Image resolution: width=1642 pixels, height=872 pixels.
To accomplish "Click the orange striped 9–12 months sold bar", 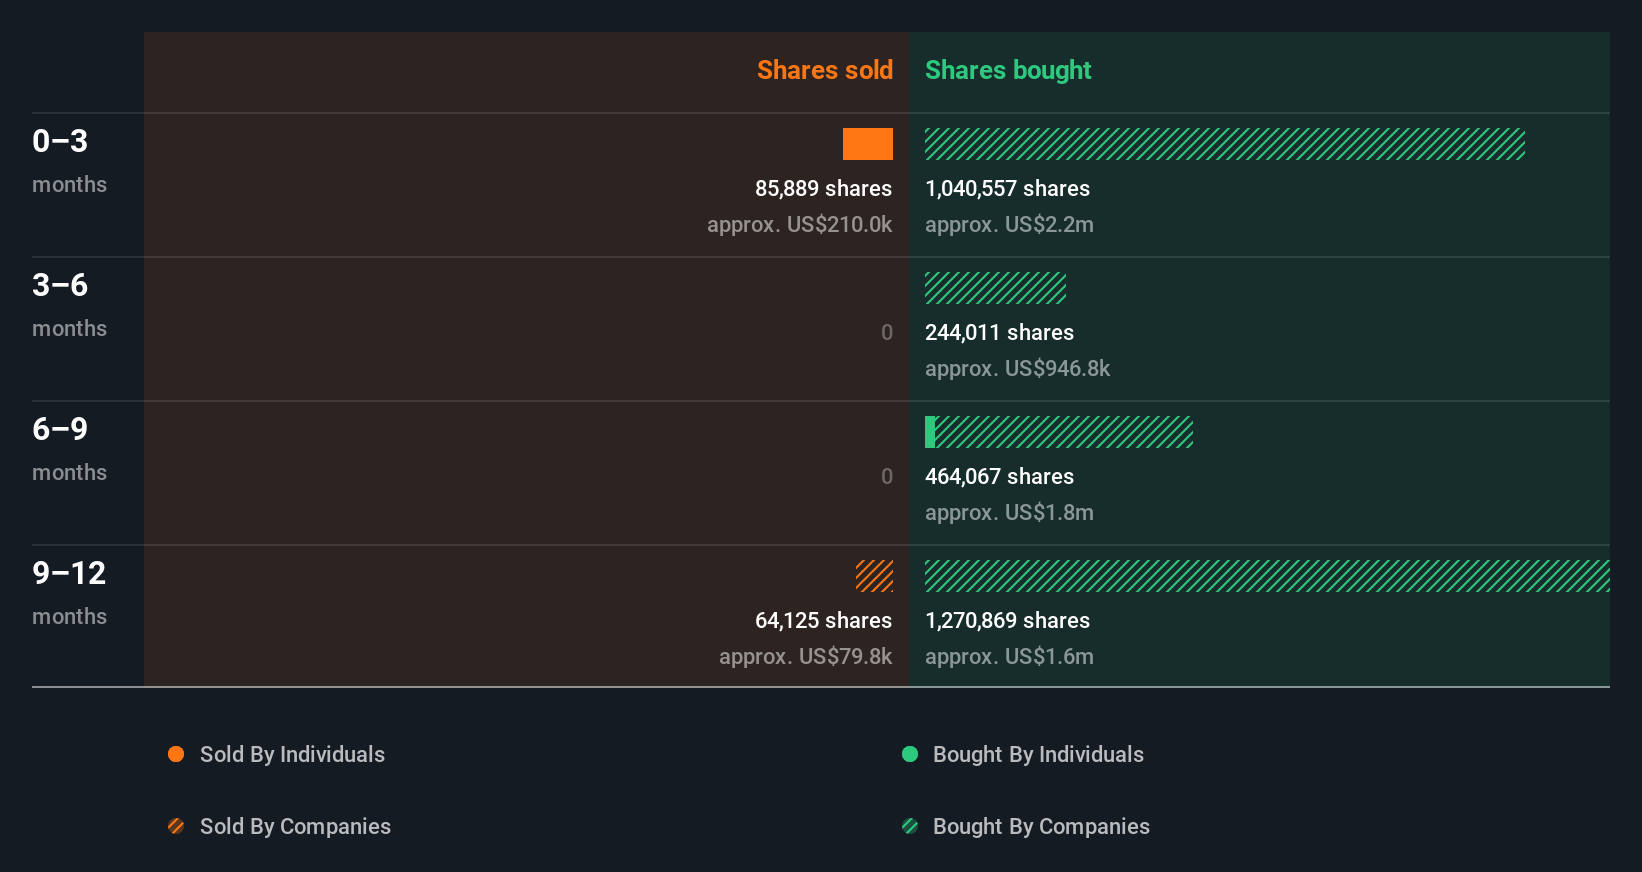I will 874,576.
